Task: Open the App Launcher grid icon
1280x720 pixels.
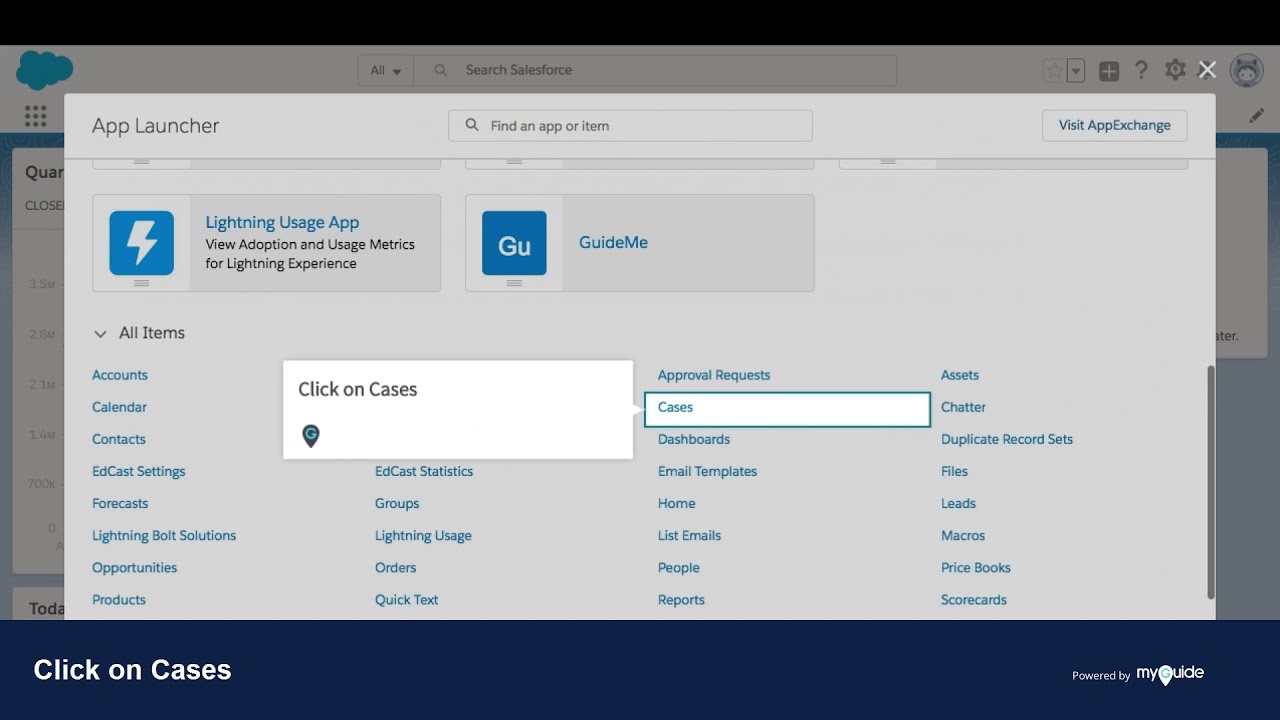Action: coord(36,116)
